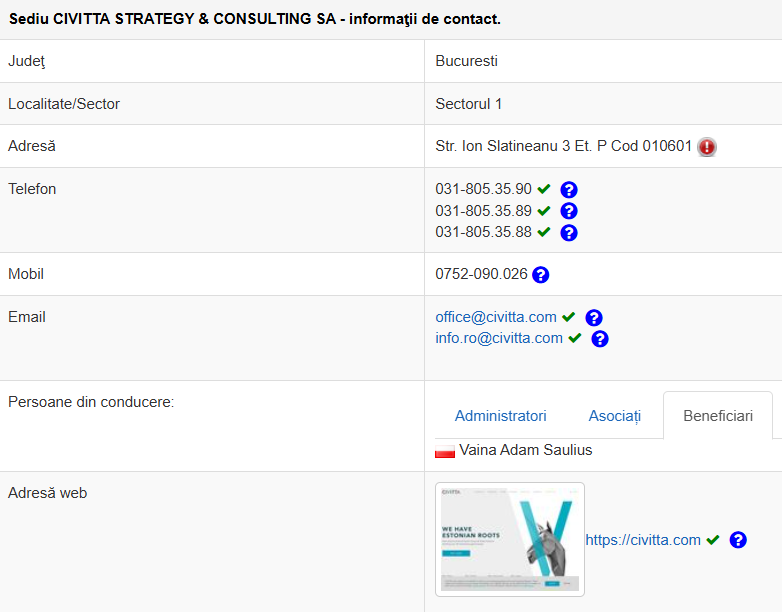Click green checkmark after office@civitta.com
The height and width of the screenshot is (612, 782).
569,317
